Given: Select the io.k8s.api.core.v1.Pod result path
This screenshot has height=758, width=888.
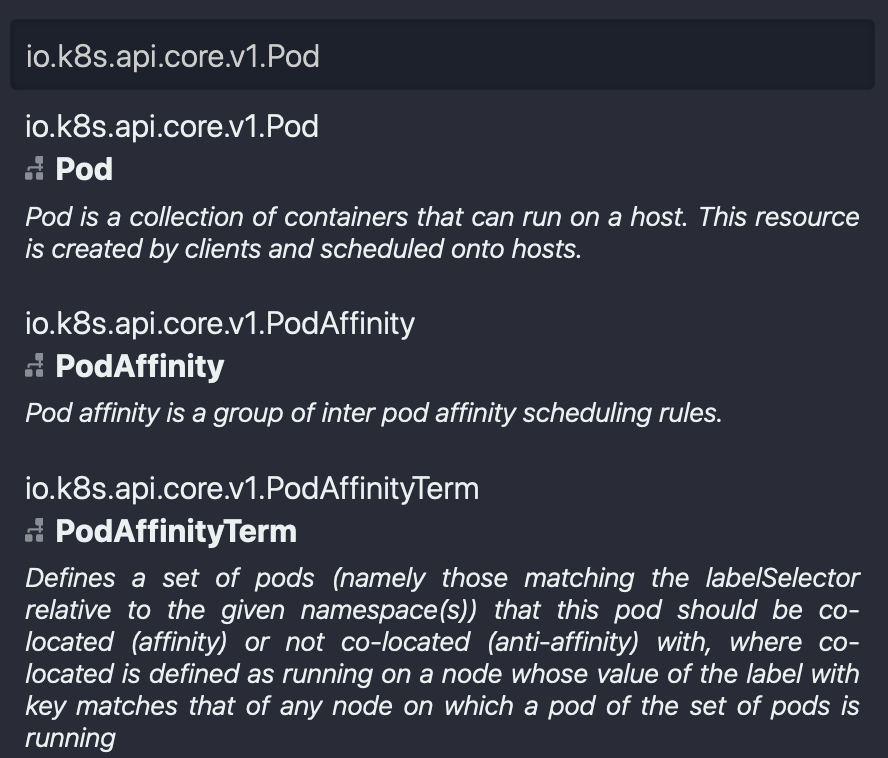Looking at the screenshot, I should (x=172, y=126).
